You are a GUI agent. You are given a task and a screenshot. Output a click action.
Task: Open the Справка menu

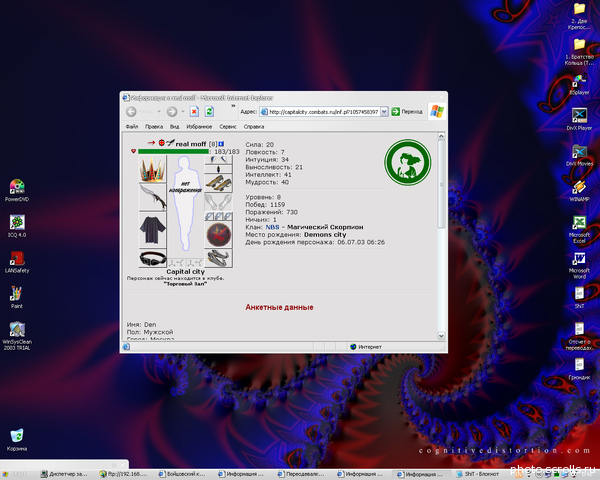[x=254, y=126]
